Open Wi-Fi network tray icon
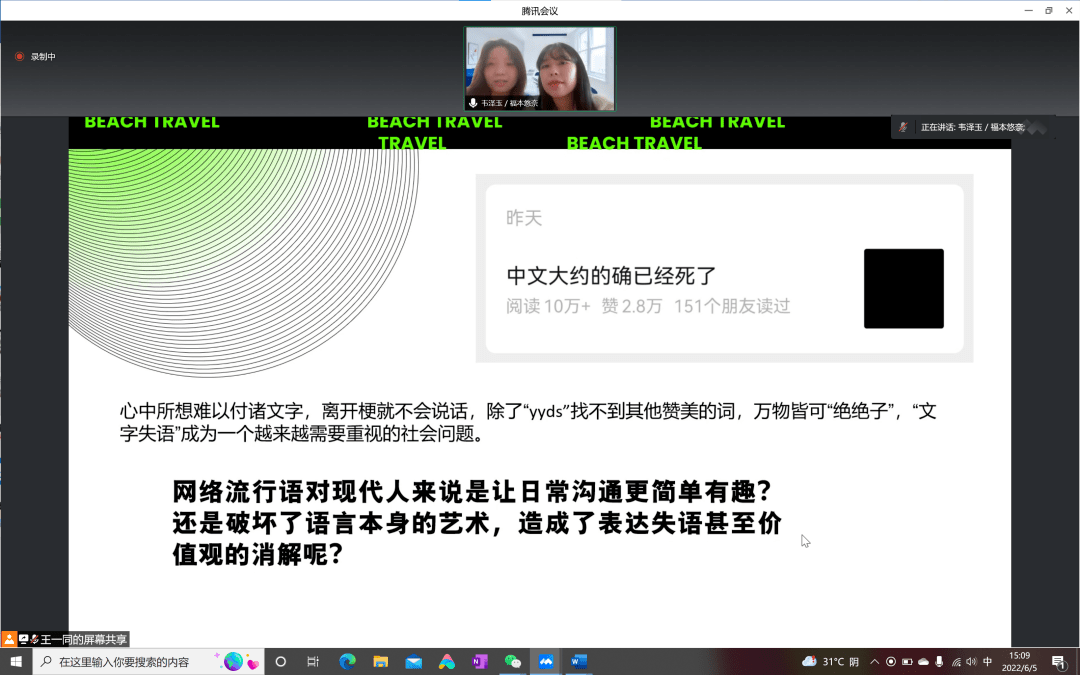The width and height of the screenshot is (1080, 675). pos(956,662)
